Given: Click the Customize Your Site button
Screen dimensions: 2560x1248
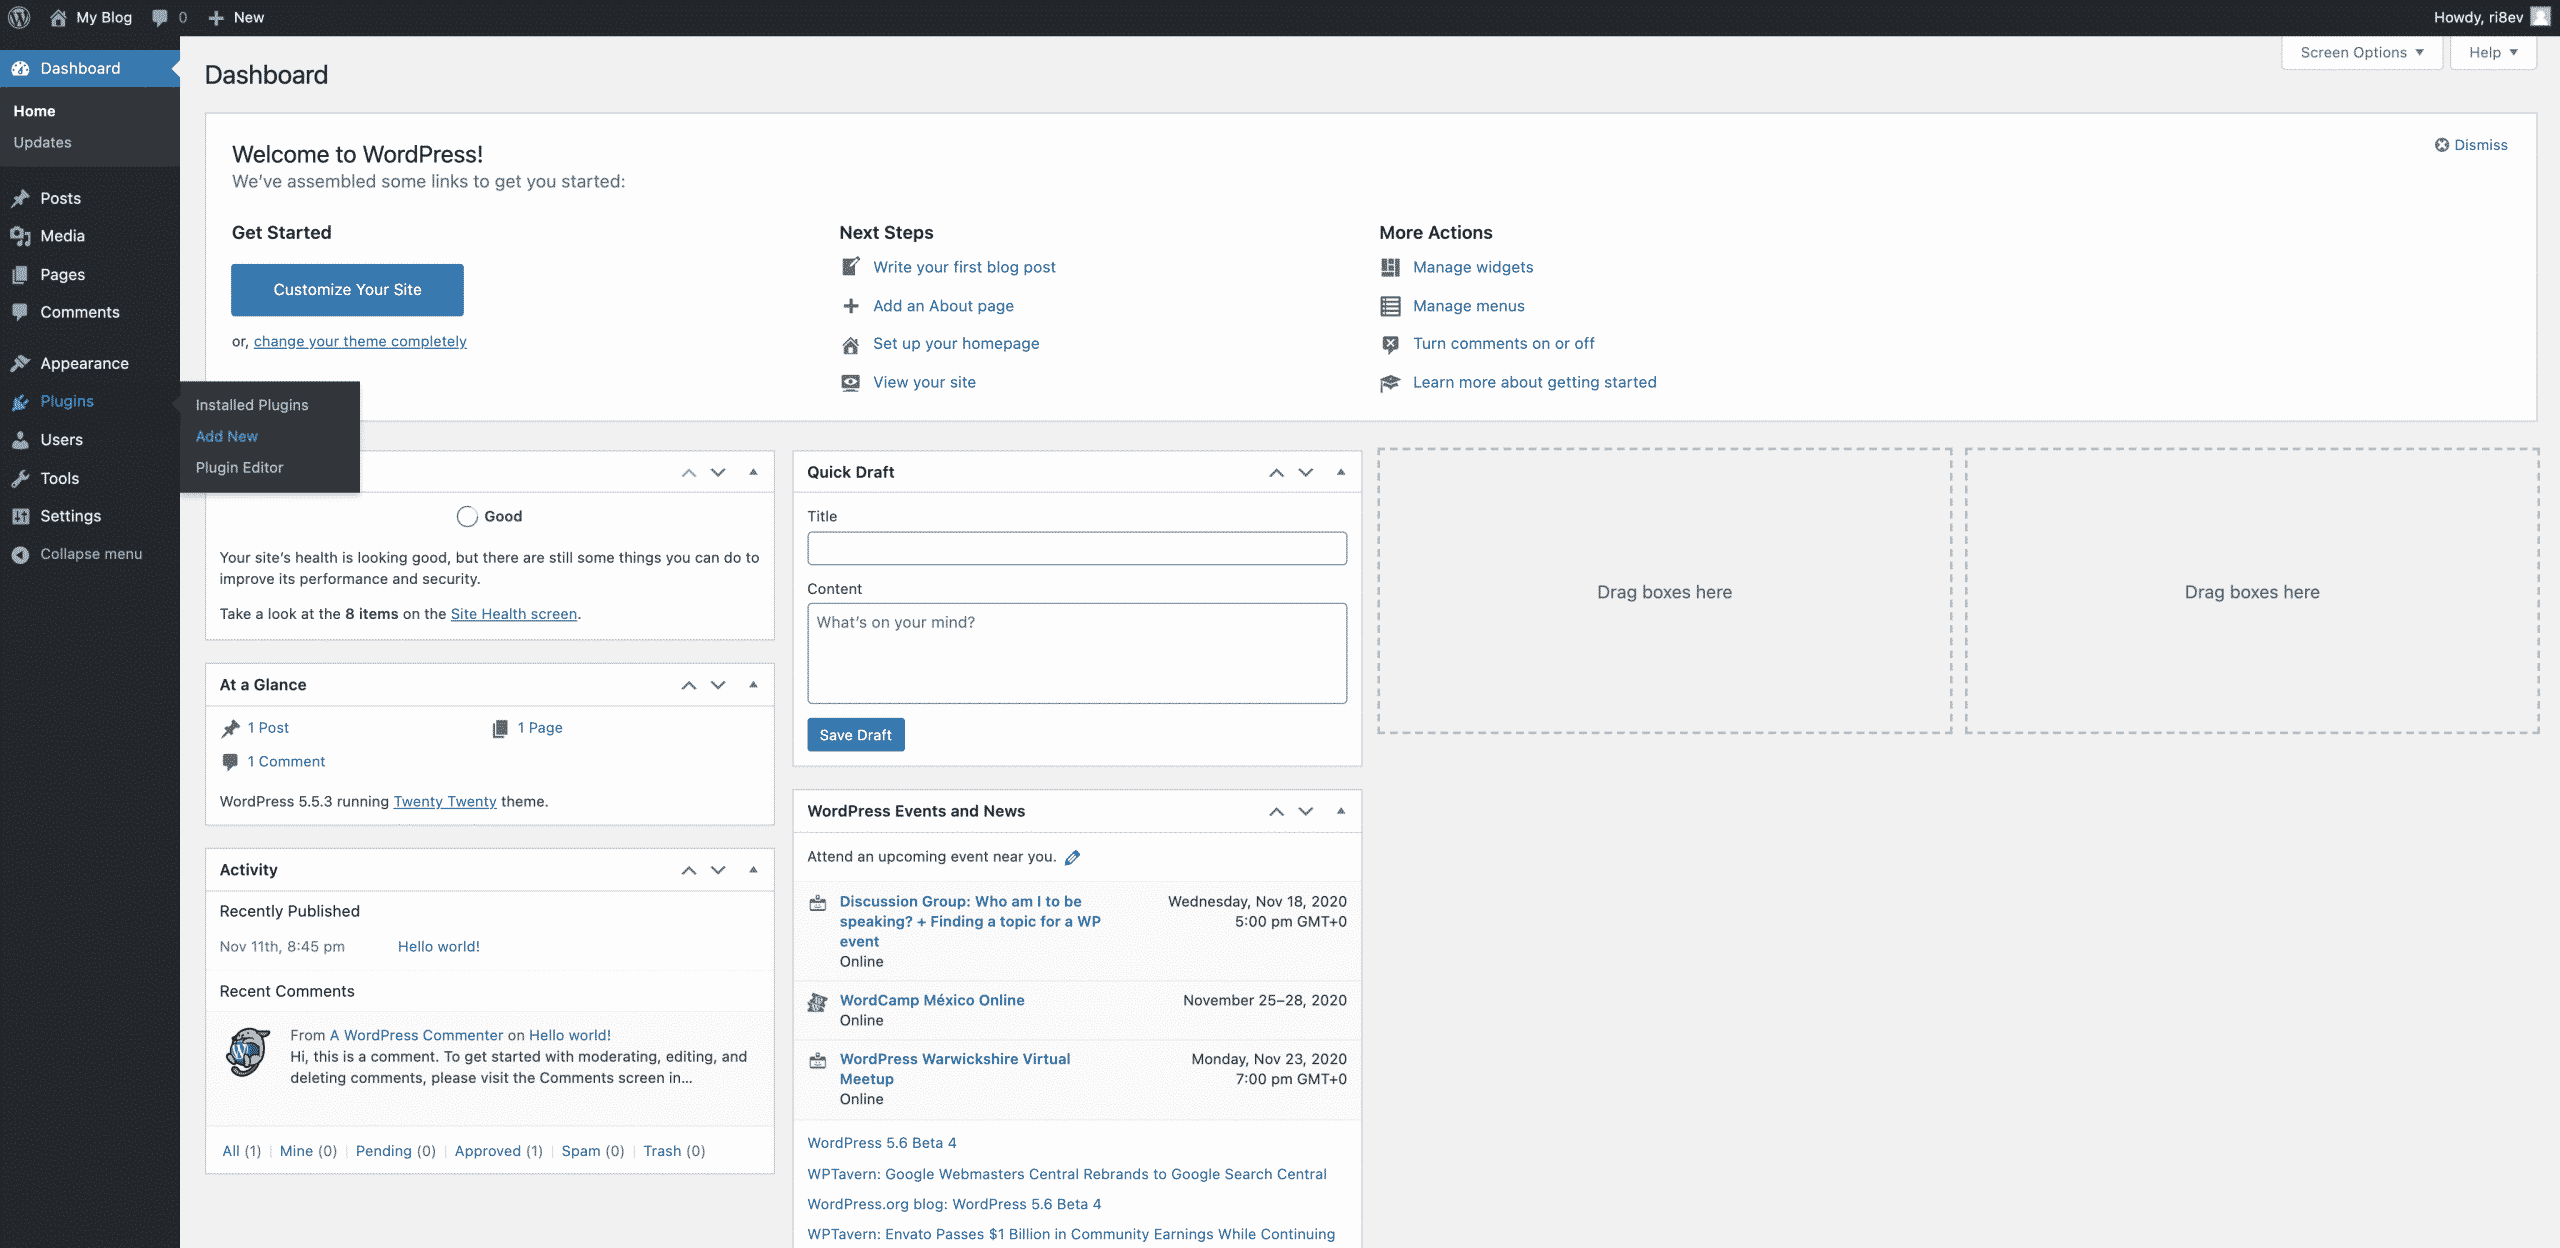Looking at the screenshot, I should click(347, 290).
